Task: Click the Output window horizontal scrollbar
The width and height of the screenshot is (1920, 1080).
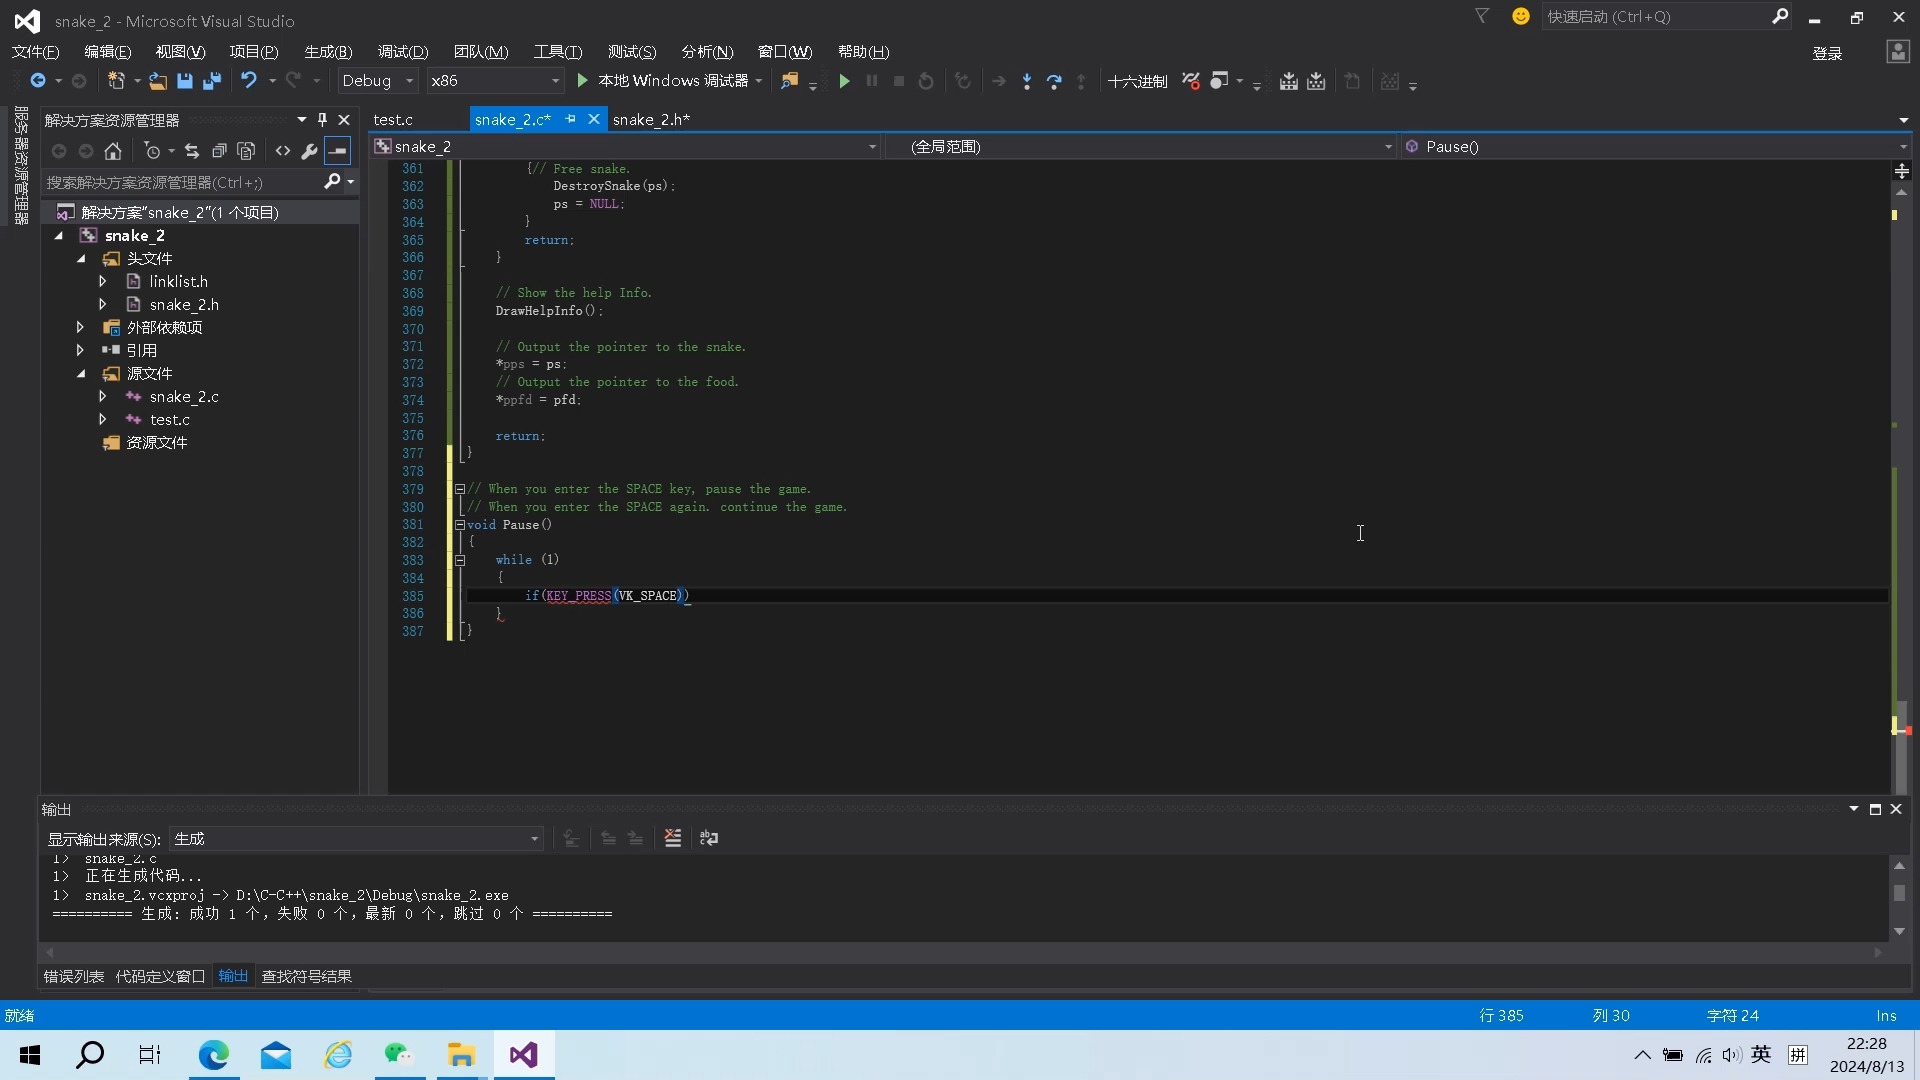Action: (963, 952)
